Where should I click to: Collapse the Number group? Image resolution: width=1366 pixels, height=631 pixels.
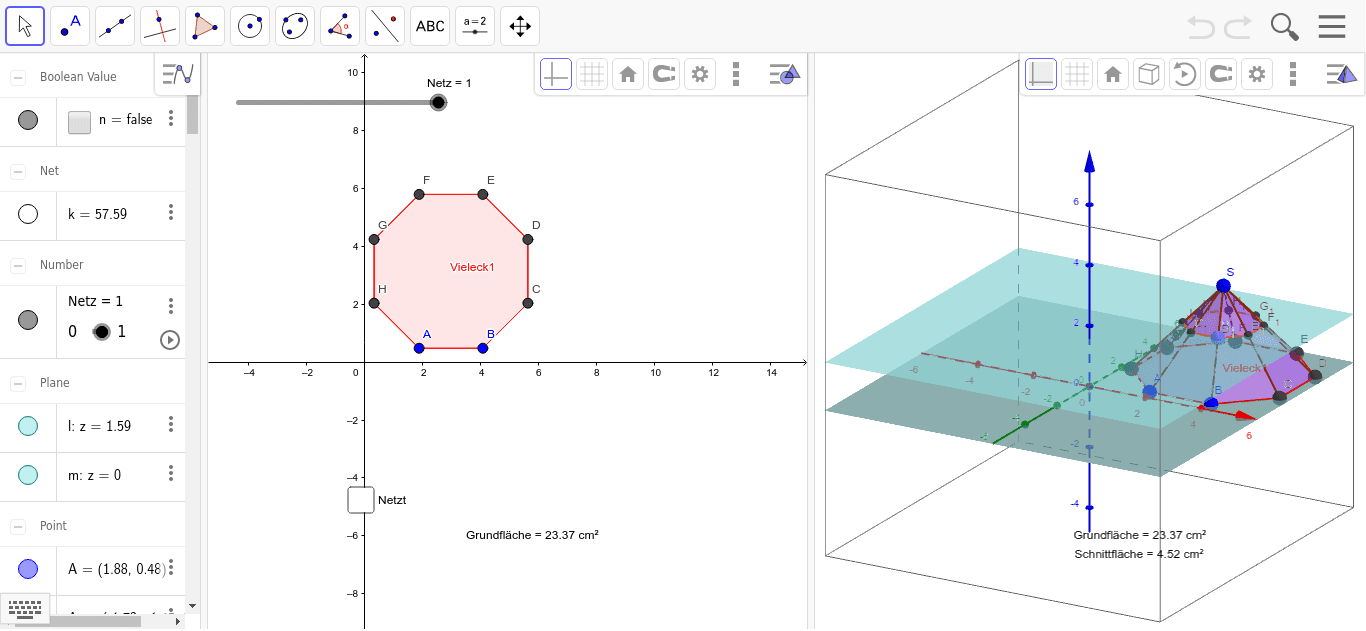click(x=18, y=265)
